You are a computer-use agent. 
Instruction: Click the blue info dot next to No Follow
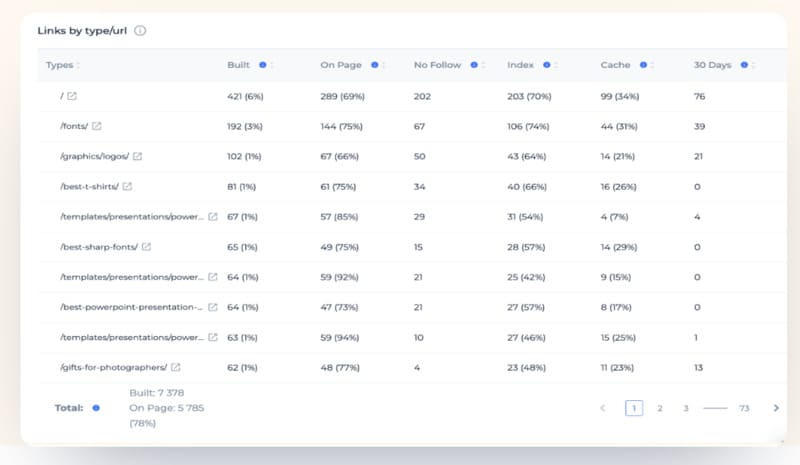(x=474, y=65)
